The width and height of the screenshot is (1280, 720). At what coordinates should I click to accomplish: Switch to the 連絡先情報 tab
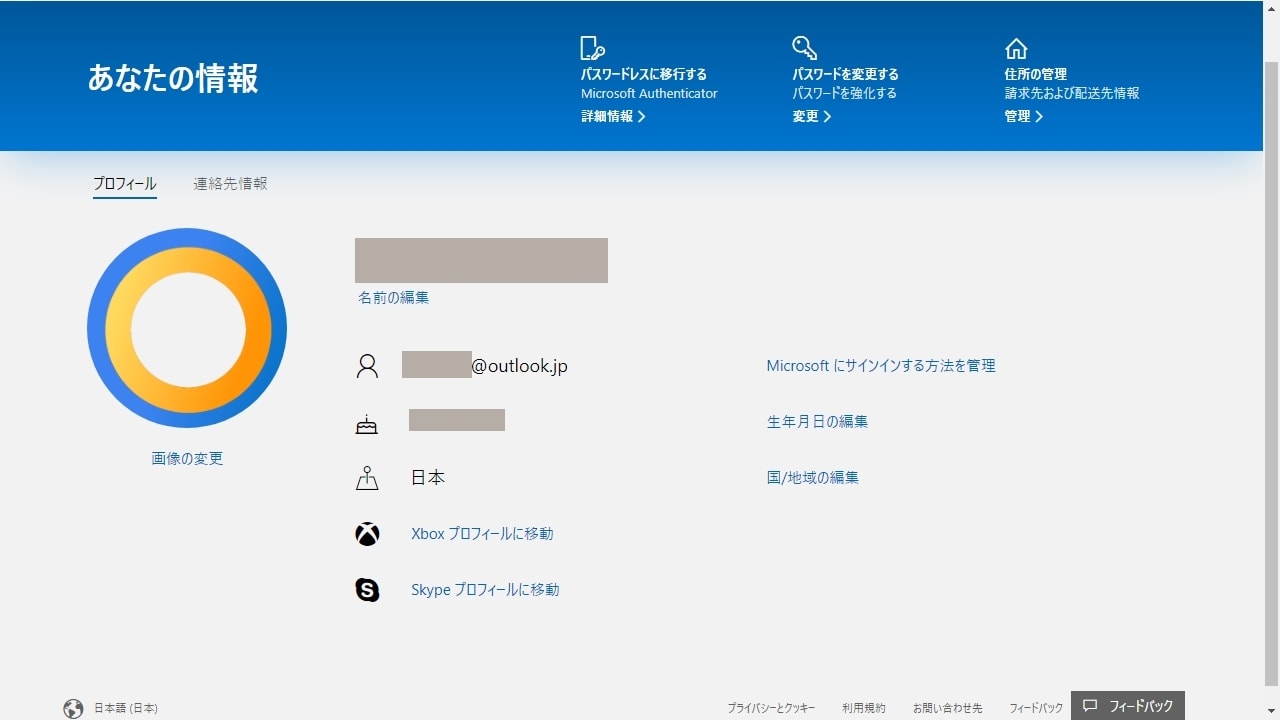click(x=230, y=184)
